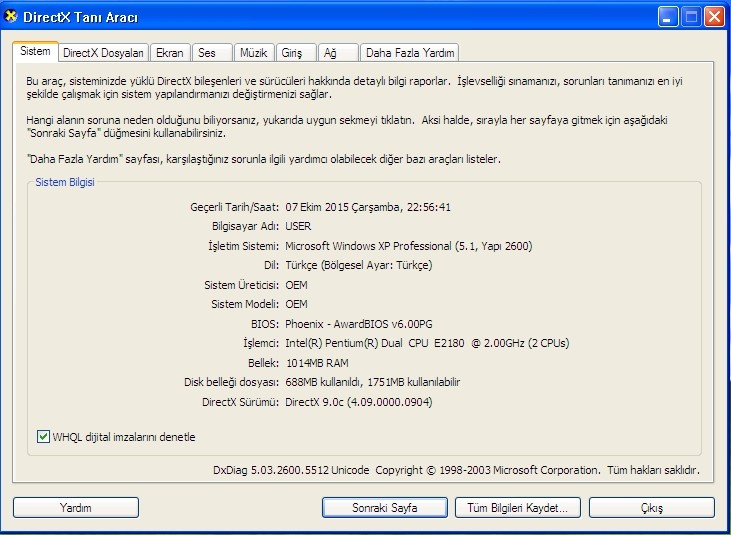Viewport: 731px width, 535px height.
Task: Click the 1014MB RAM value
Action: coord(317,363)
